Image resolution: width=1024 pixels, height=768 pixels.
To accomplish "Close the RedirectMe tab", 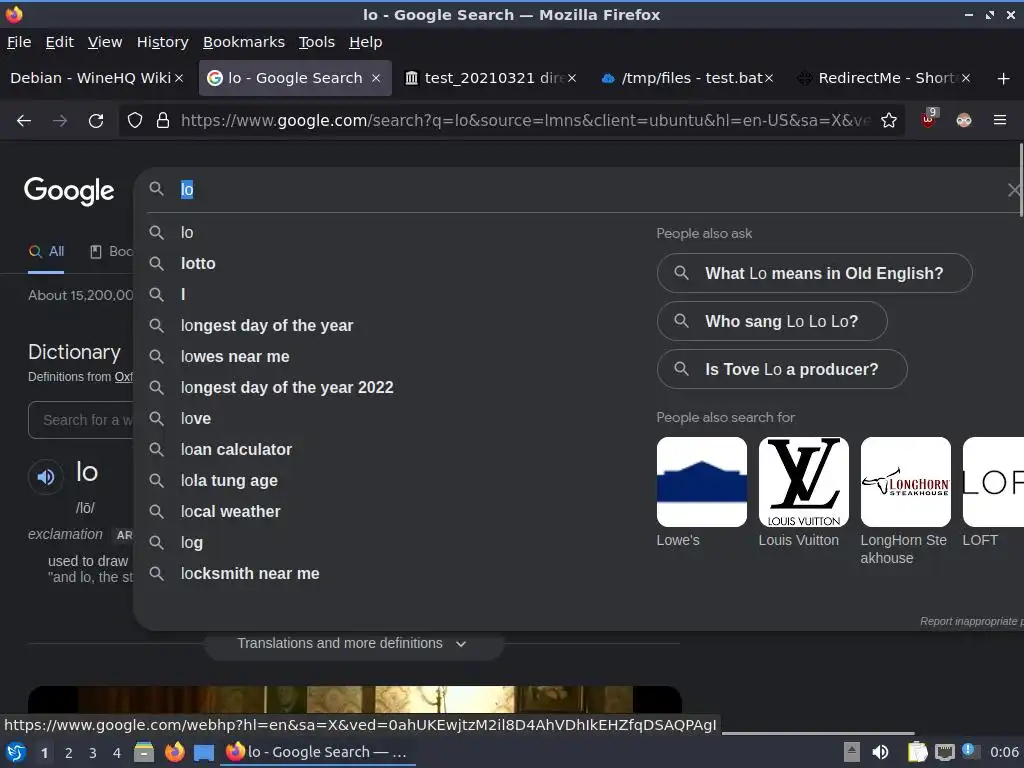I will pyautogui.click(x=966, y=78).
